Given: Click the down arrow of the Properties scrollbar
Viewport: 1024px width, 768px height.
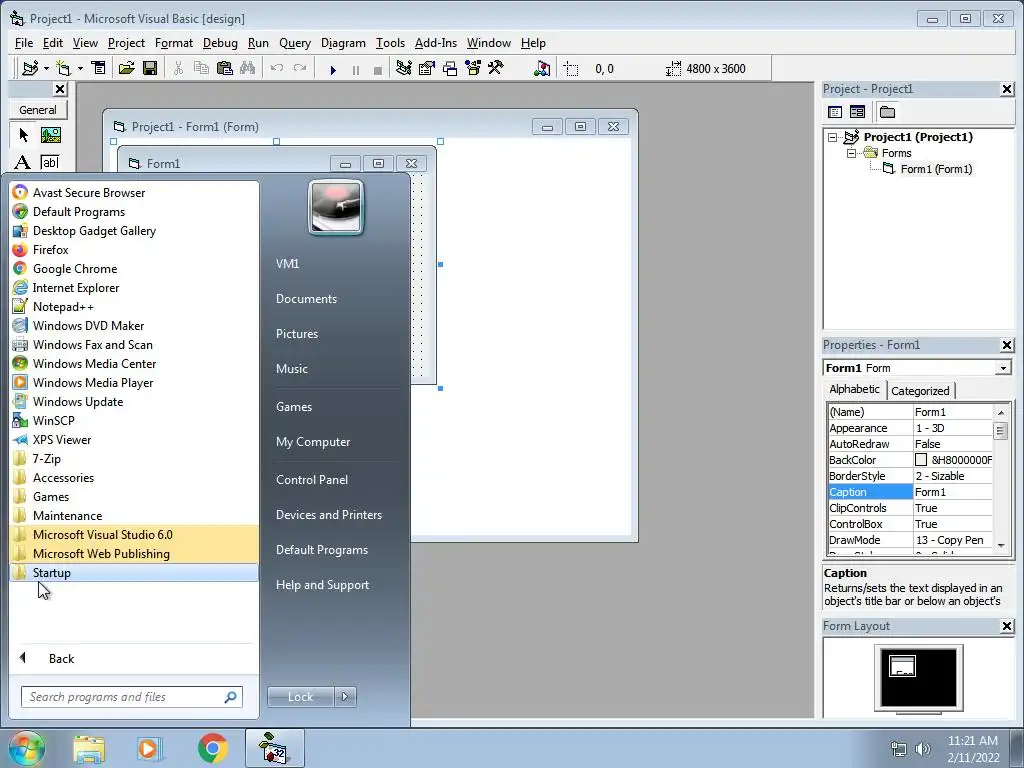Looking at the screenshot, I should [x=1000, y=545].
